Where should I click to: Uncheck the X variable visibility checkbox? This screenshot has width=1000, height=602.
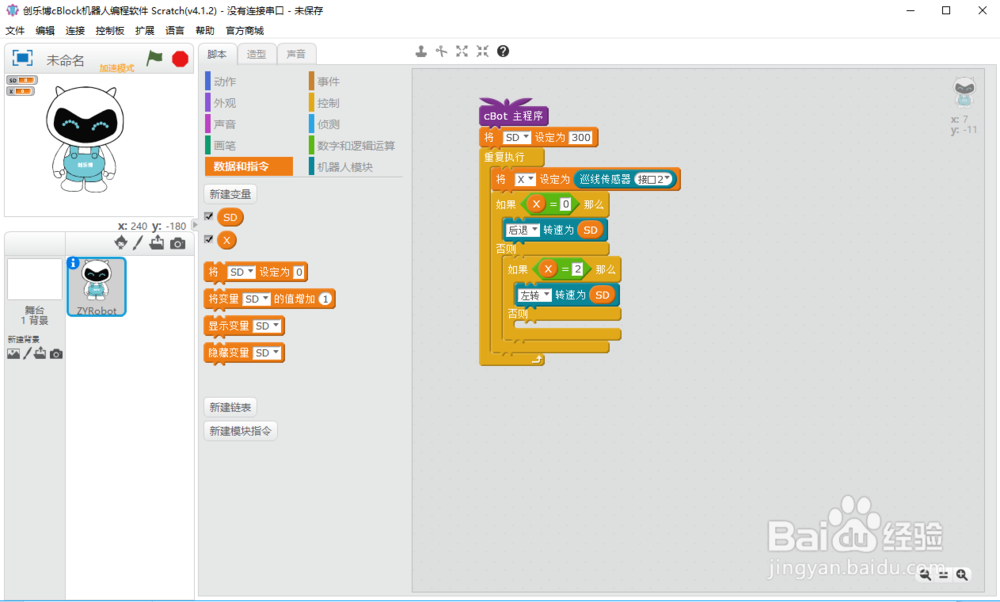(206, 240)
